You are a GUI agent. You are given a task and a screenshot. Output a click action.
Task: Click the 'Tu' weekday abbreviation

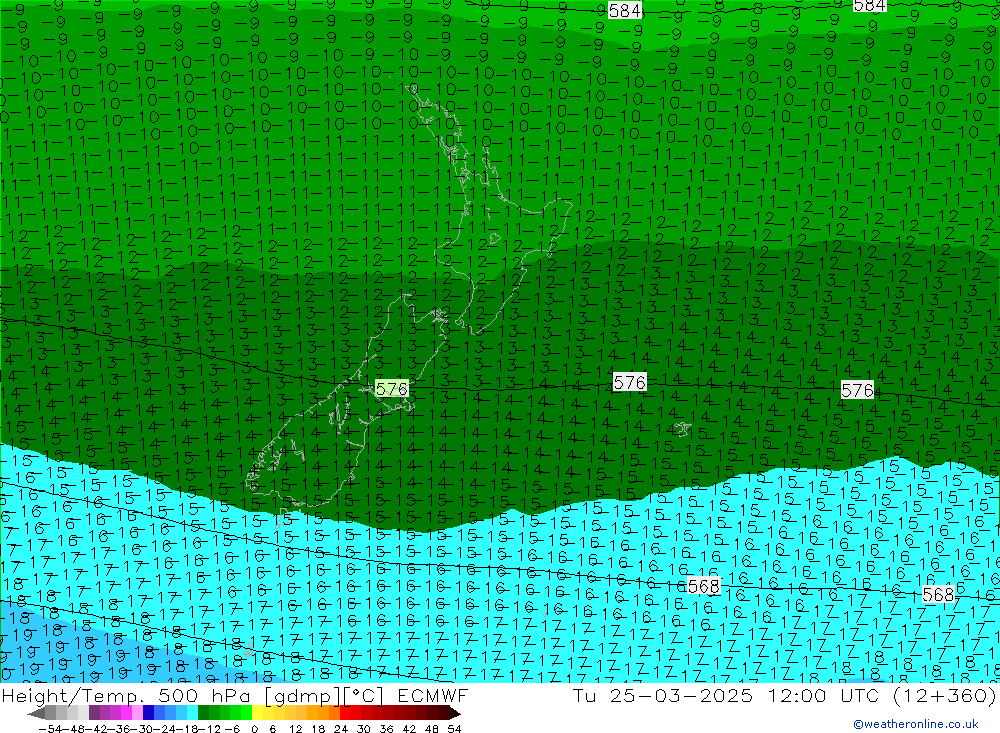point(584,695)
